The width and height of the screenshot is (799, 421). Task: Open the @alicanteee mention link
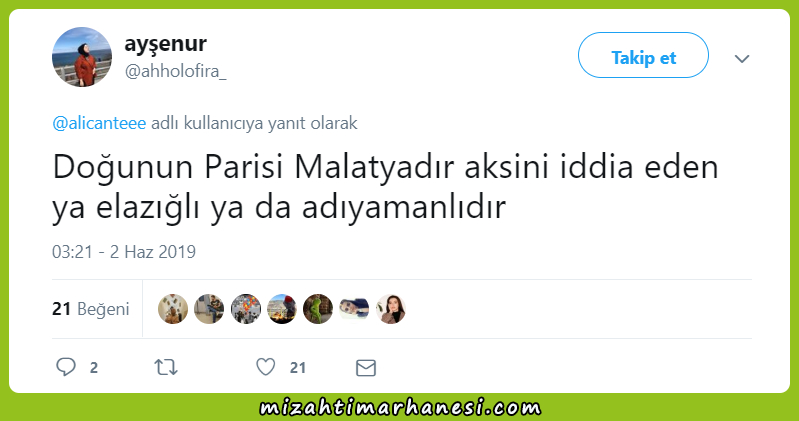click(99, 123)
